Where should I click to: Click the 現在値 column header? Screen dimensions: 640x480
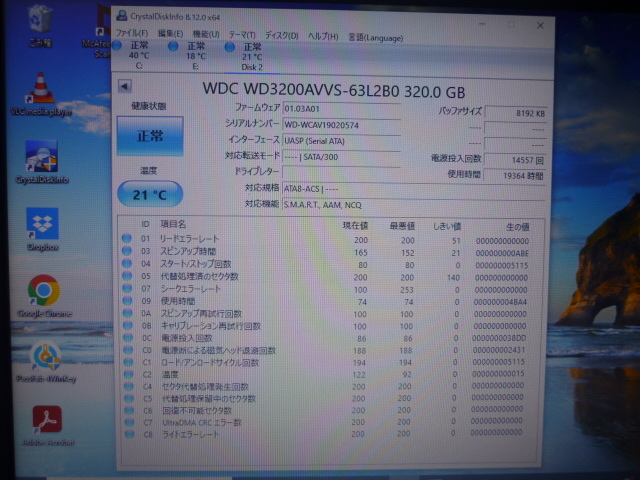(x=355, y=225)
